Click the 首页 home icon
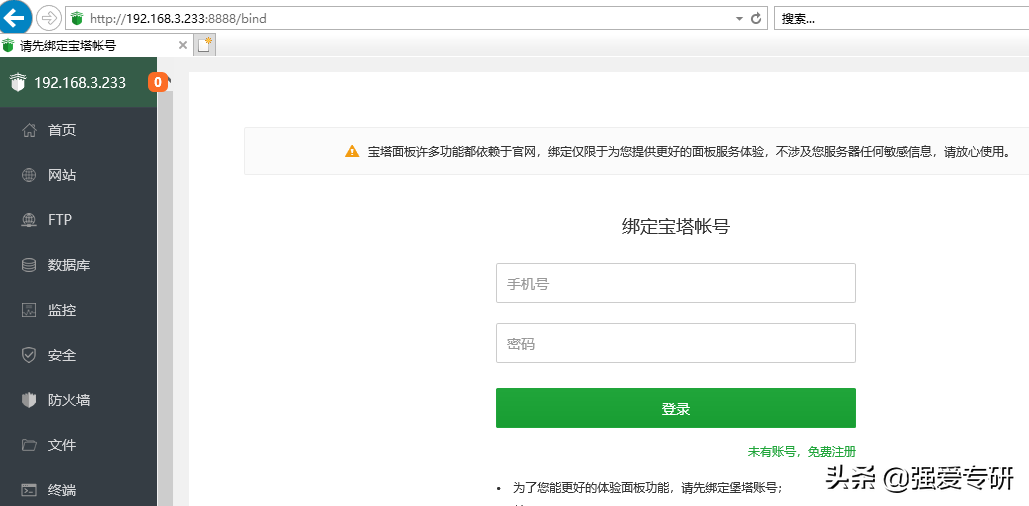 tap(29, 130)
